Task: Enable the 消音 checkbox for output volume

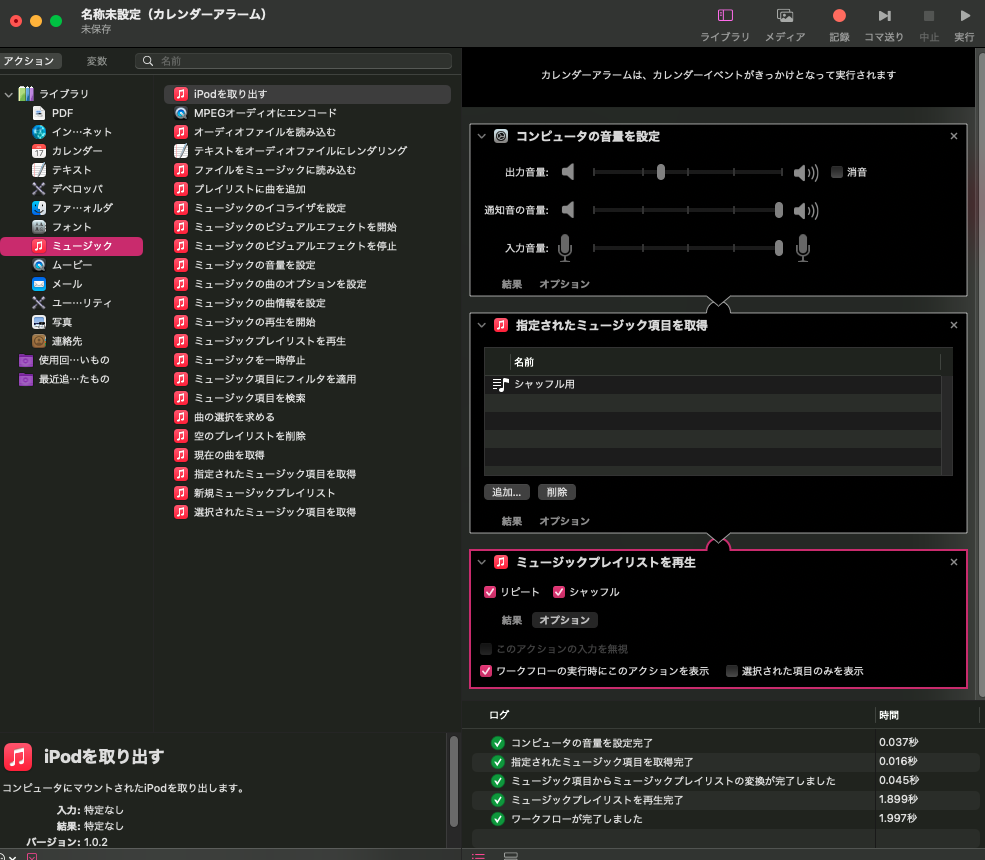Action: [837, 171]
